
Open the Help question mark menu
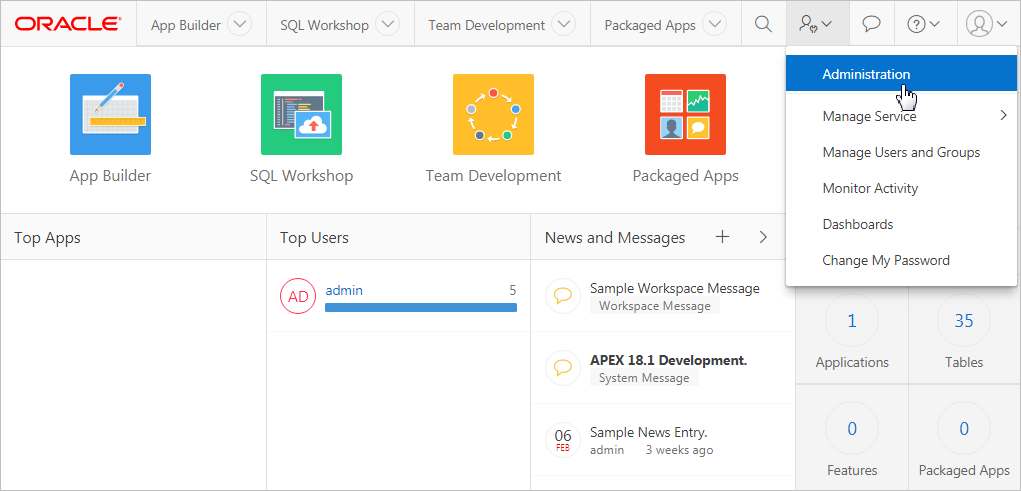pos(923,25)
